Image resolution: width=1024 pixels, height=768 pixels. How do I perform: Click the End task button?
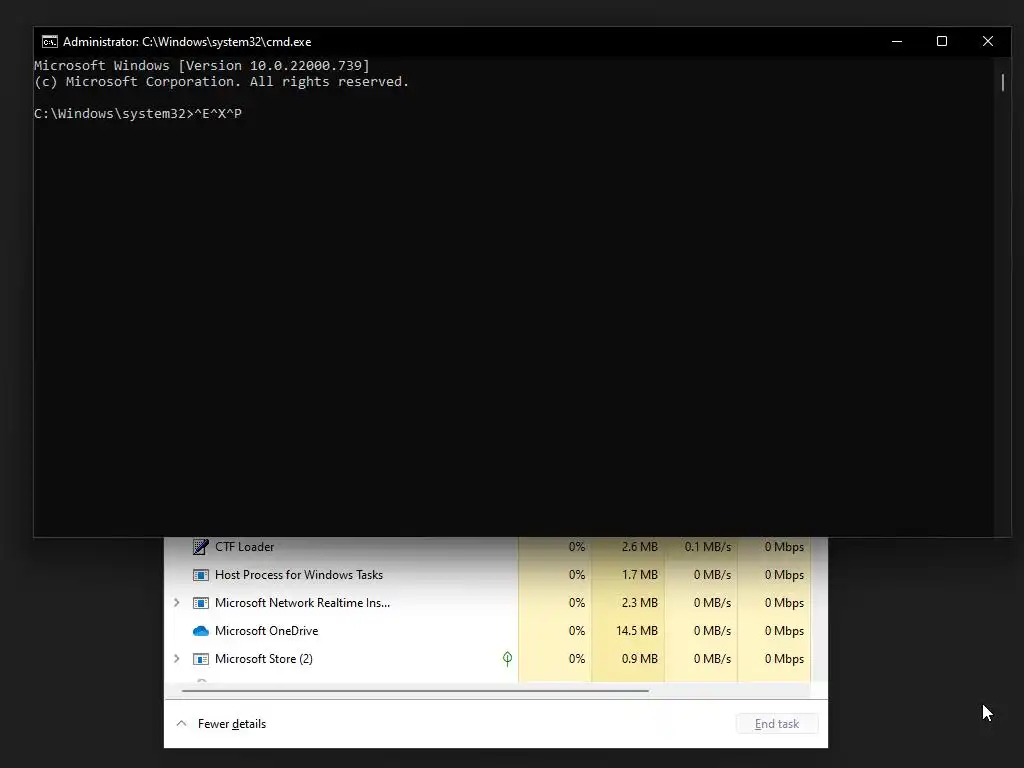tap(776, 724)
